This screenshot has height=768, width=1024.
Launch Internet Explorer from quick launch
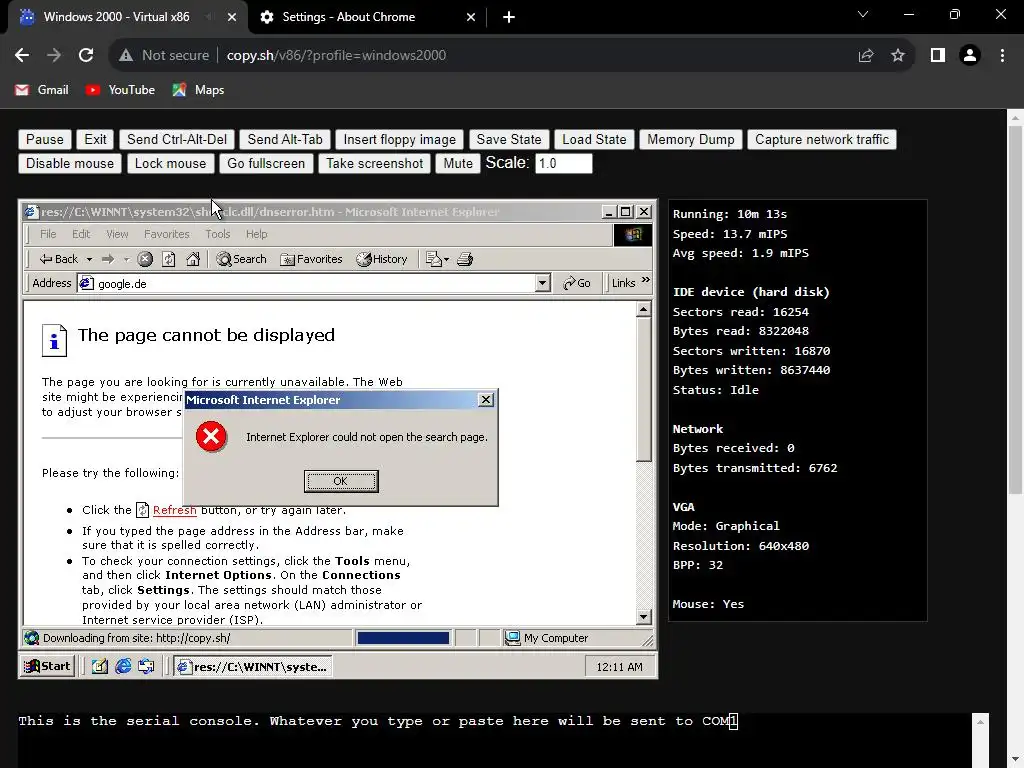[123, 666]
